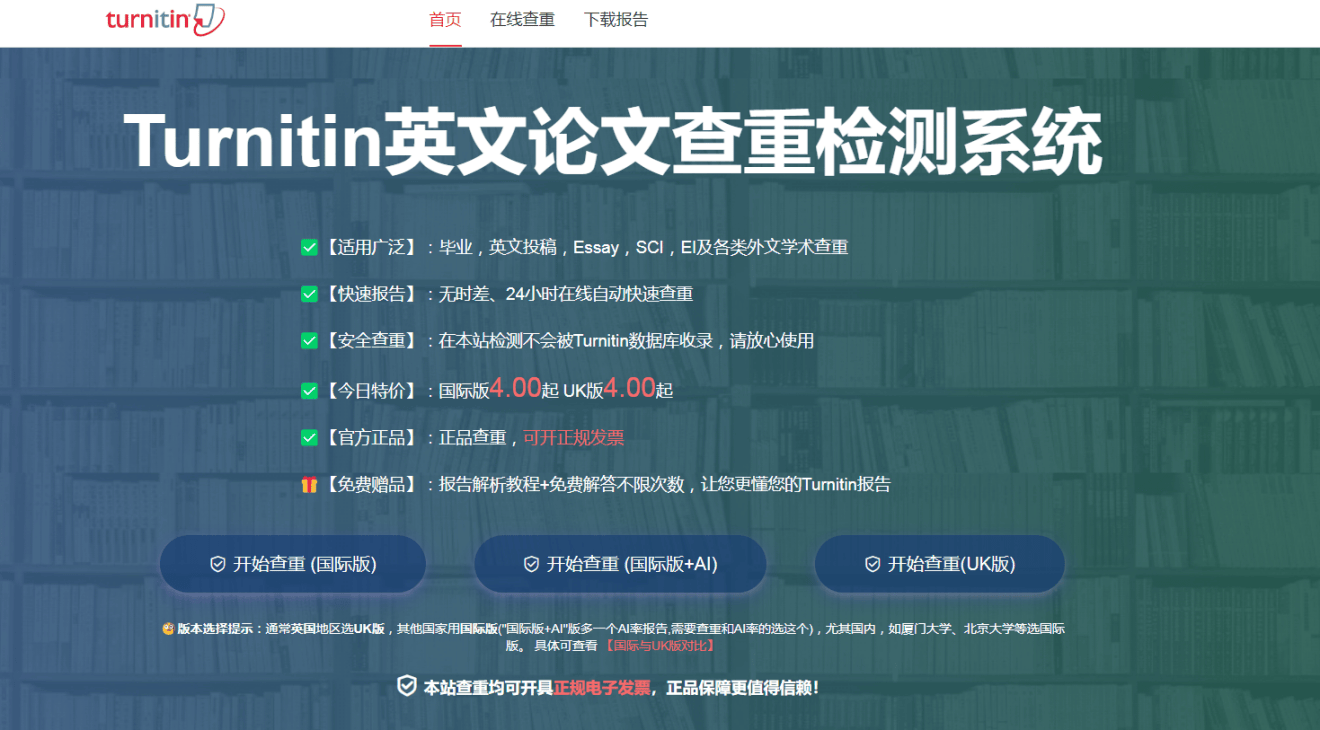
Task: Open the 下载报告 menu item
Action: click(616, 20)
